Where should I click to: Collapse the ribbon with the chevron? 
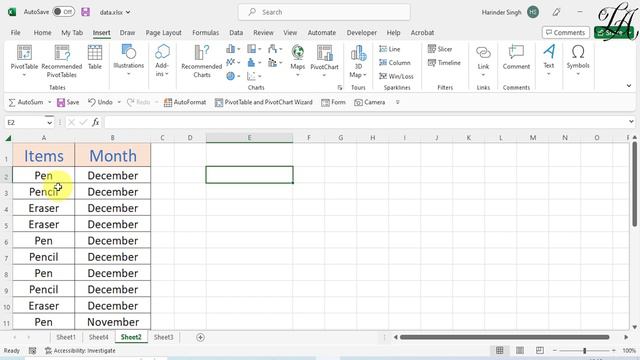pos(629,86)
